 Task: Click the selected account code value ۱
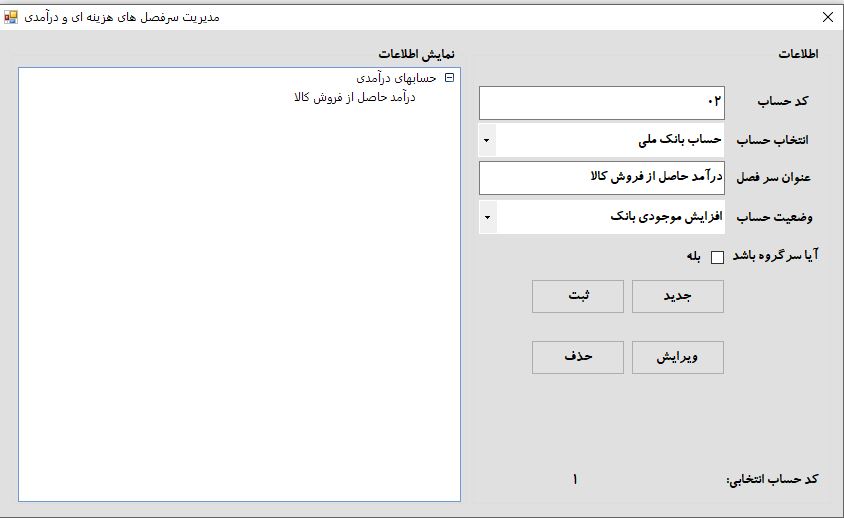coord(575,479)
